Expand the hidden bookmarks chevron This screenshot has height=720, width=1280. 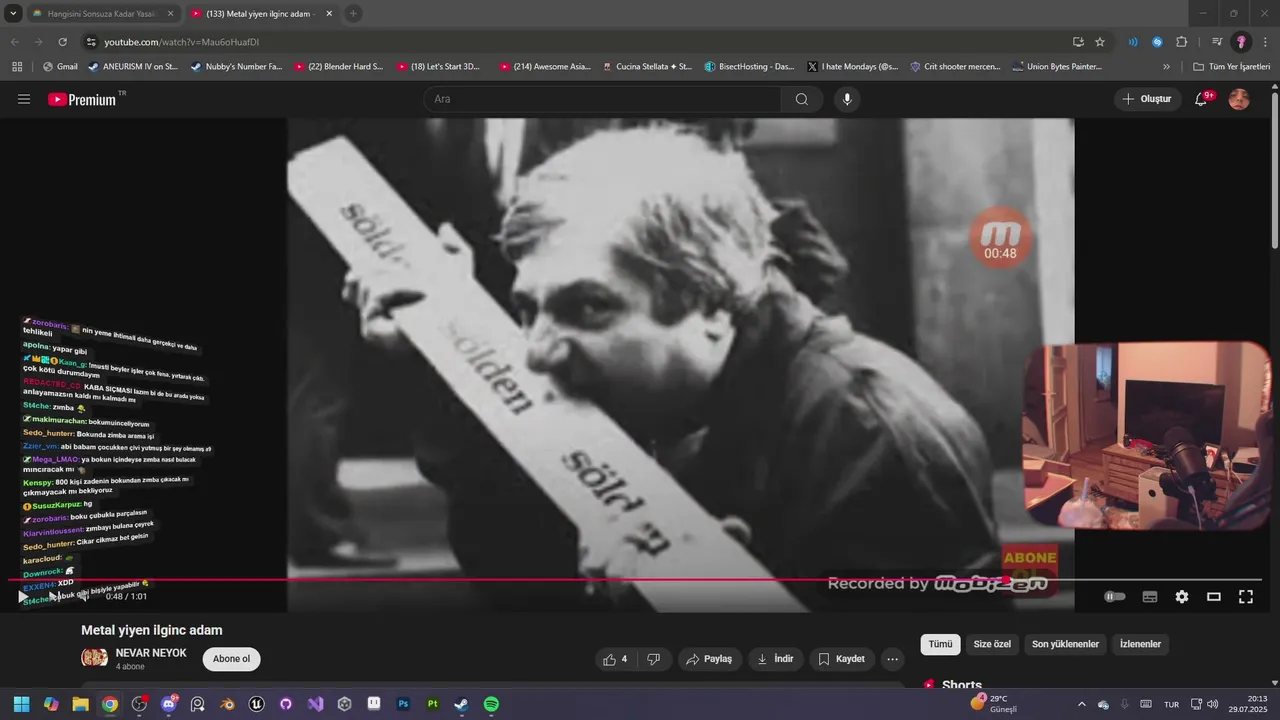(1166, 67)
